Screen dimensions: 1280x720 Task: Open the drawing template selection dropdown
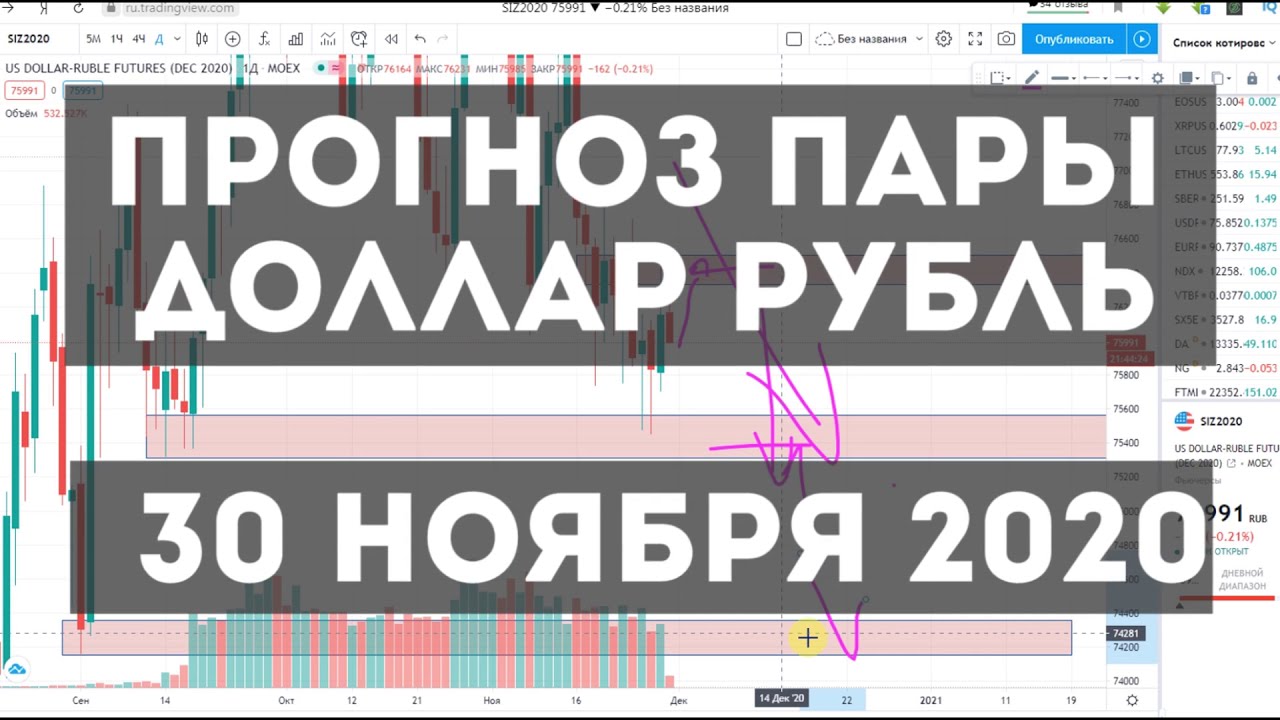tap(1000, 78)
